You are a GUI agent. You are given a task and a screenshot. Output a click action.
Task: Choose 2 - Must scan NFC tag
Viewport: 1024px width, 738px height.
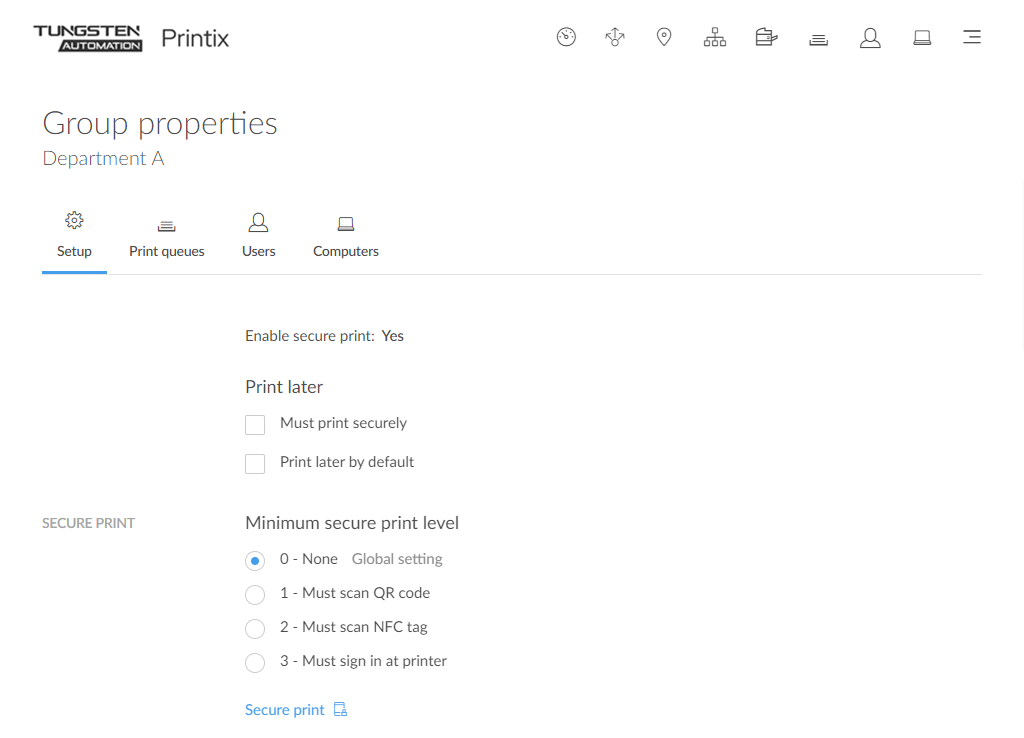pyautogui.click(x=255, y=629)
